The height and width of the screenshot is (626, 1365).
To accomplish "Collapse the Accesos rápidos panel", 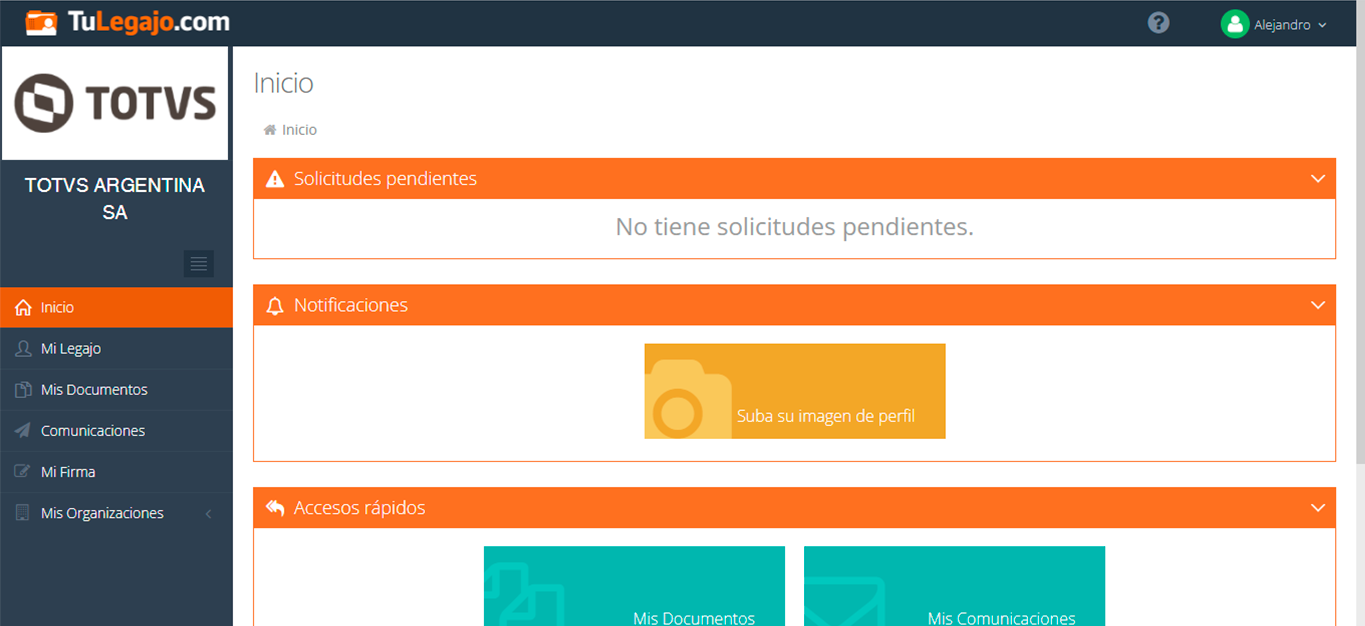I will coord(1317,508).
